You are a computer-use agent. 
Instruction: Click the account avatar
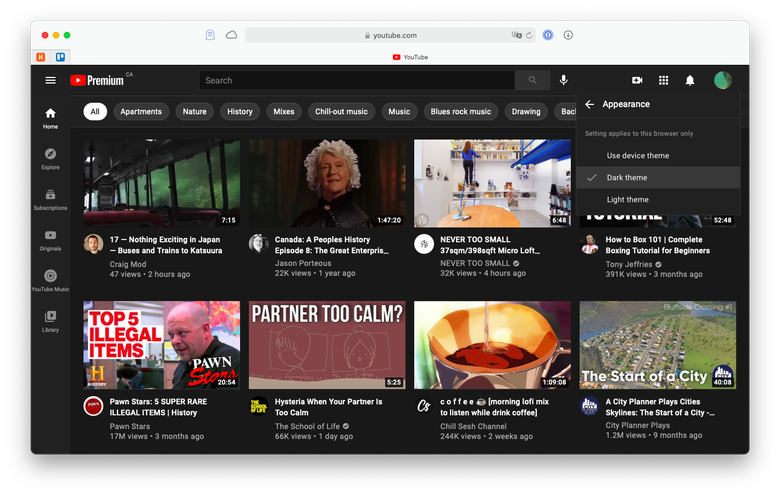pos(722,80)
